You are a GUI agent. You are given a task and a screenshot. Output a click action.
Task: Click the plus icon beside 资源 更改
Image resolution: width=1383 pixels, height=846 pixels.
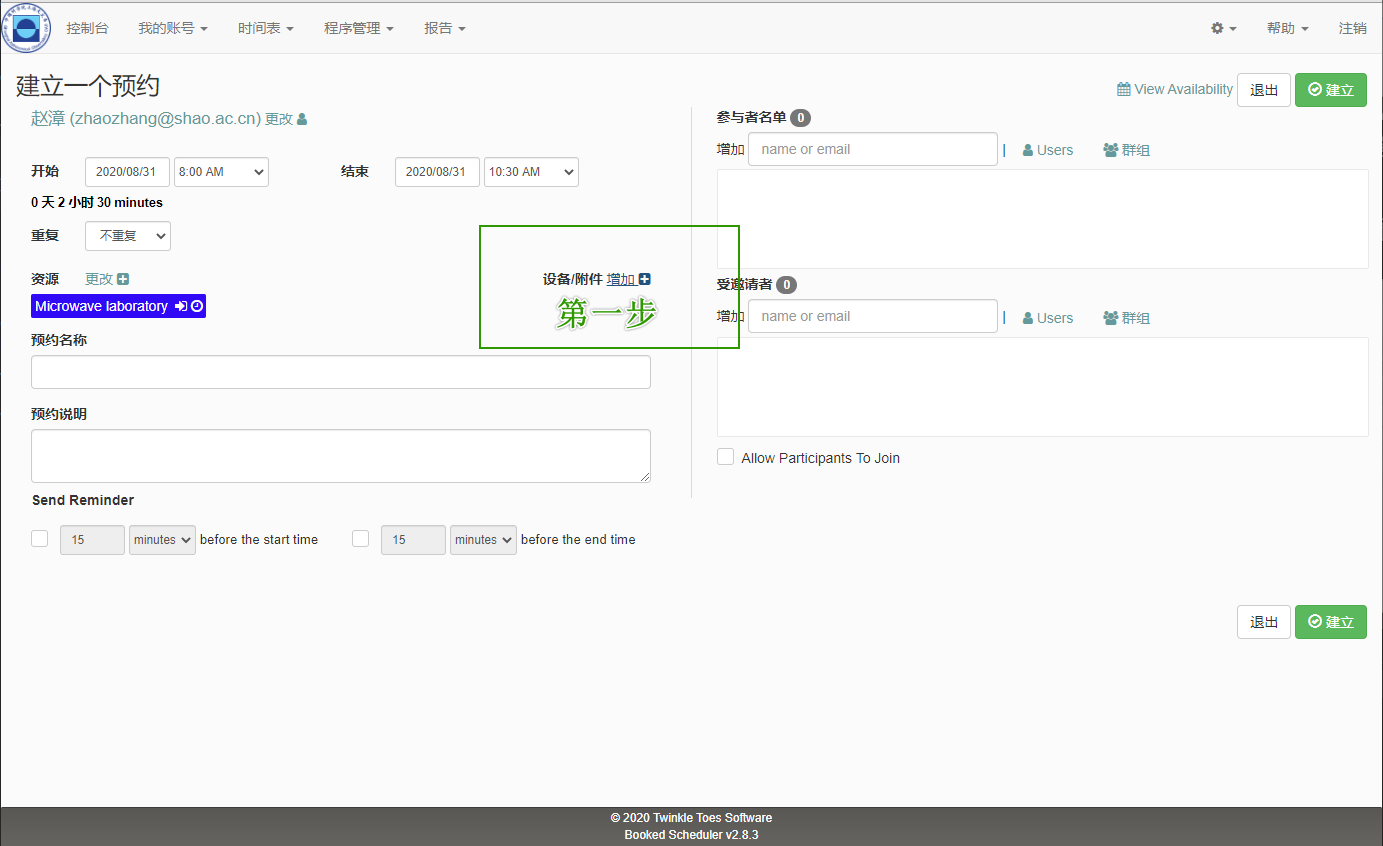coord(123,279)
